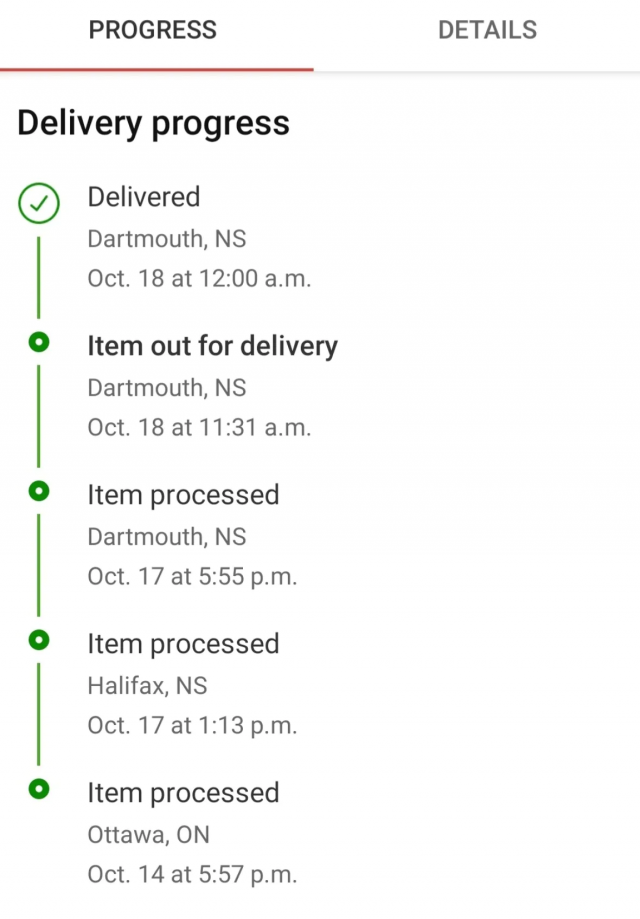Click the green Delivered checkmark icon
The height and width of the screenshot is (919, 640).
coord(39,204)
